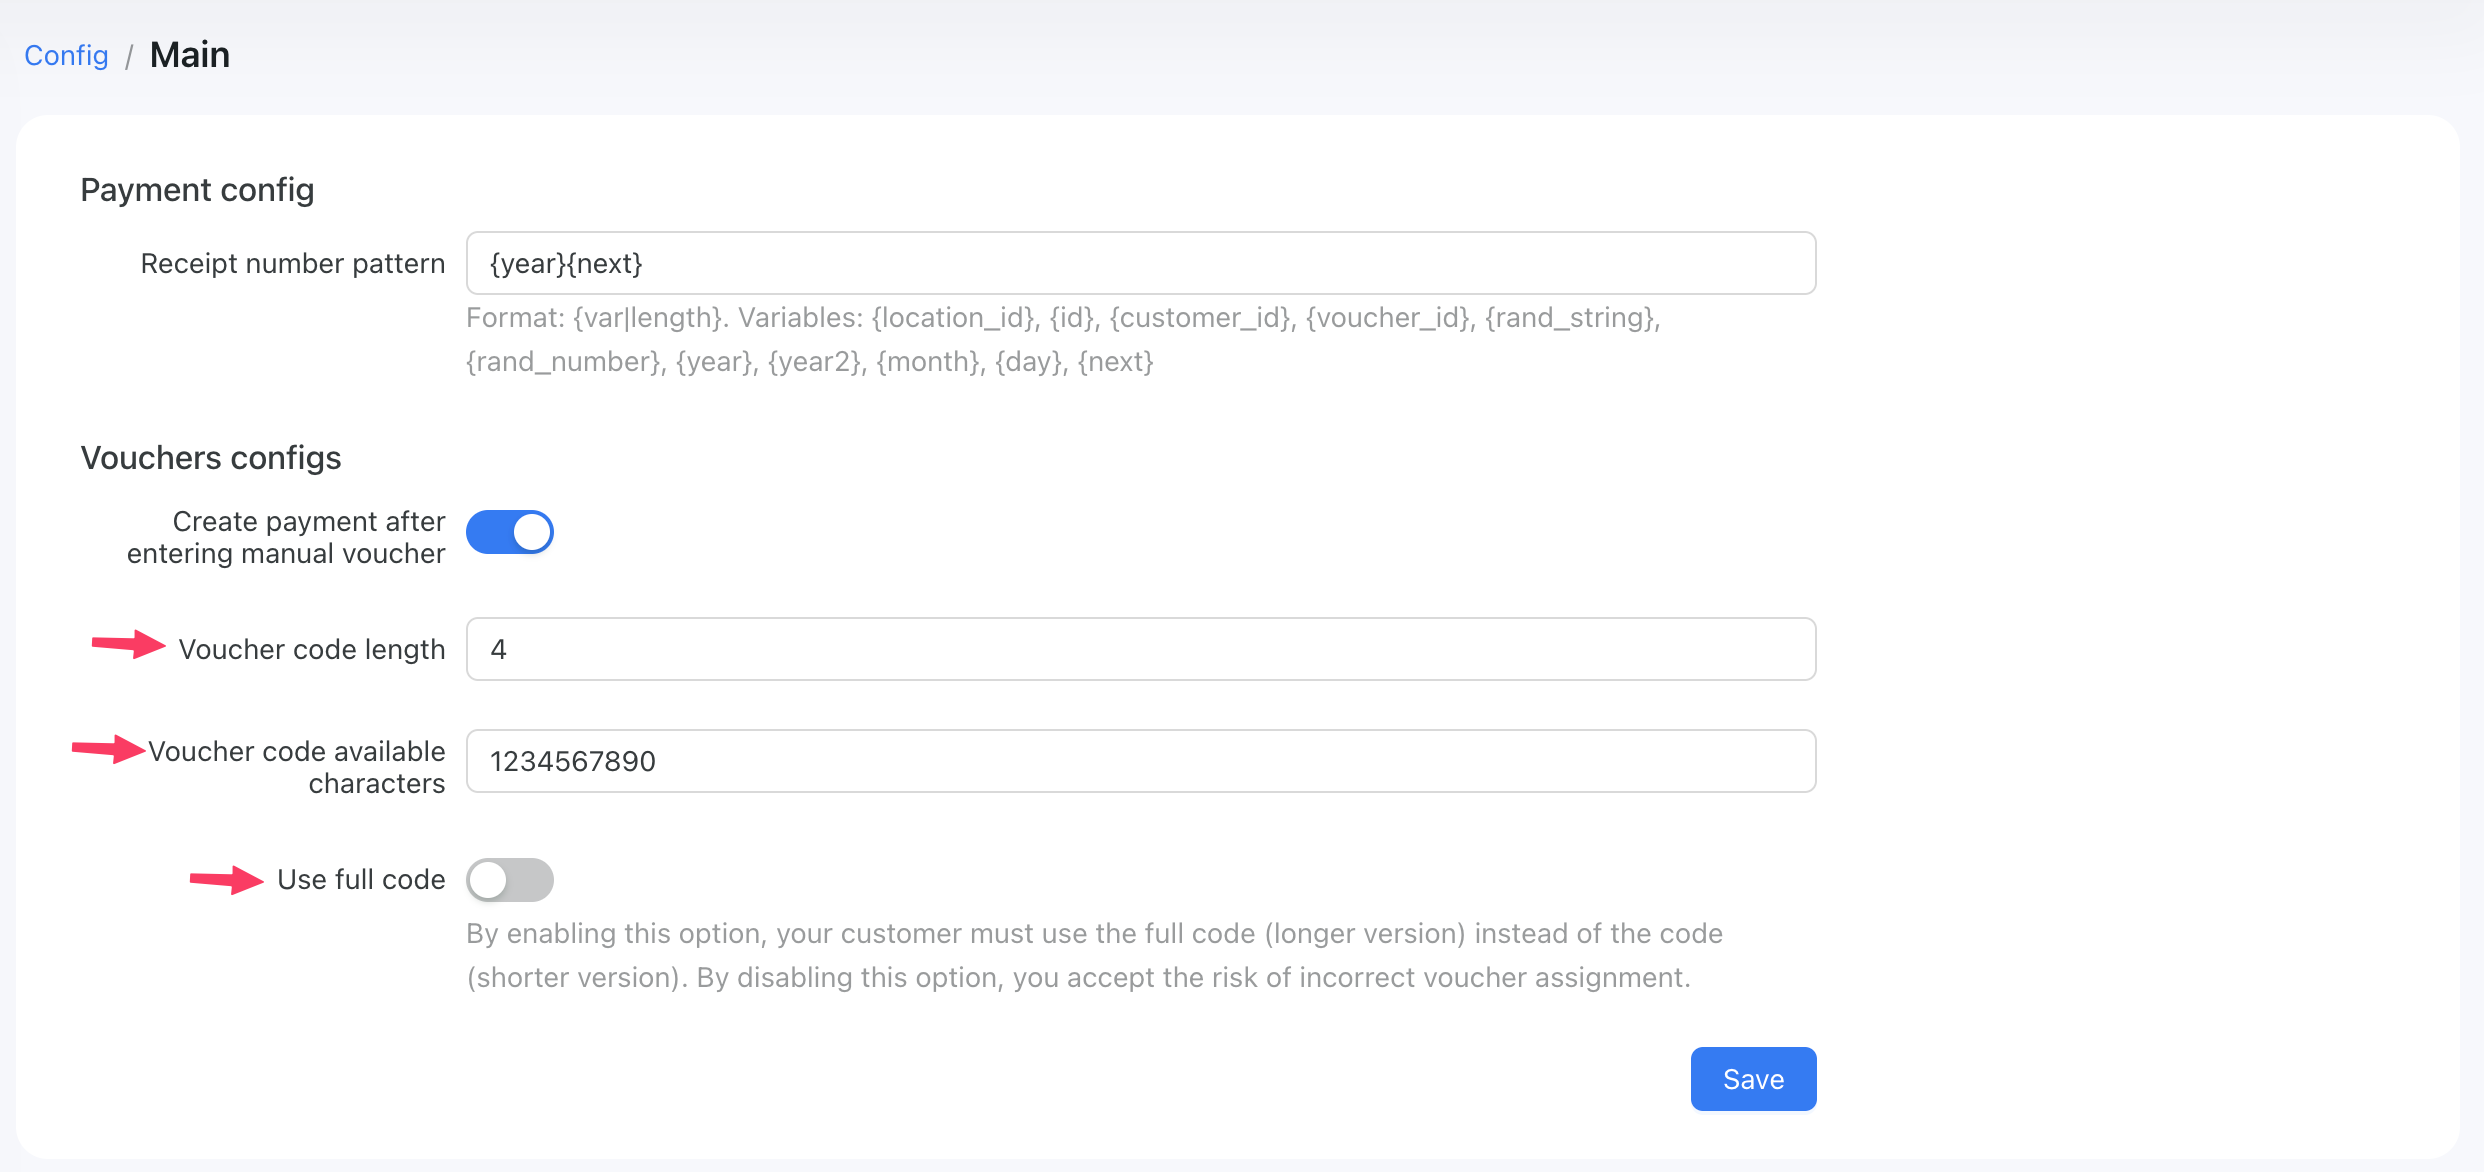The height and width of the screenshot is (1172, 2484).
Task: Click the full code explanation text
Action: pos(1094,956)
